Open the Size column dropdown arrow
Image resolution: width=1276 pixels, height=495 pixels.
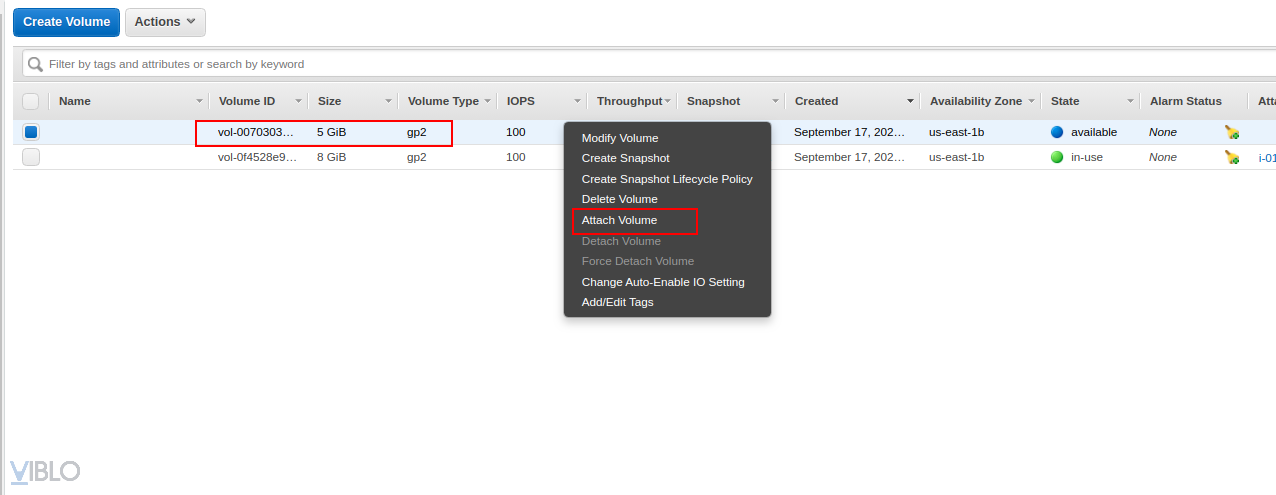coord(388,101)
